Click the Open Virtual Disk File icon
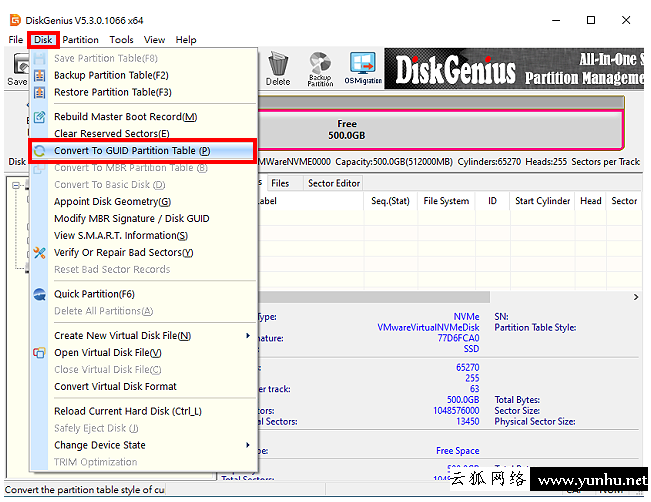Viewport: 651px width, 502px height. click(x=39, y=353)
